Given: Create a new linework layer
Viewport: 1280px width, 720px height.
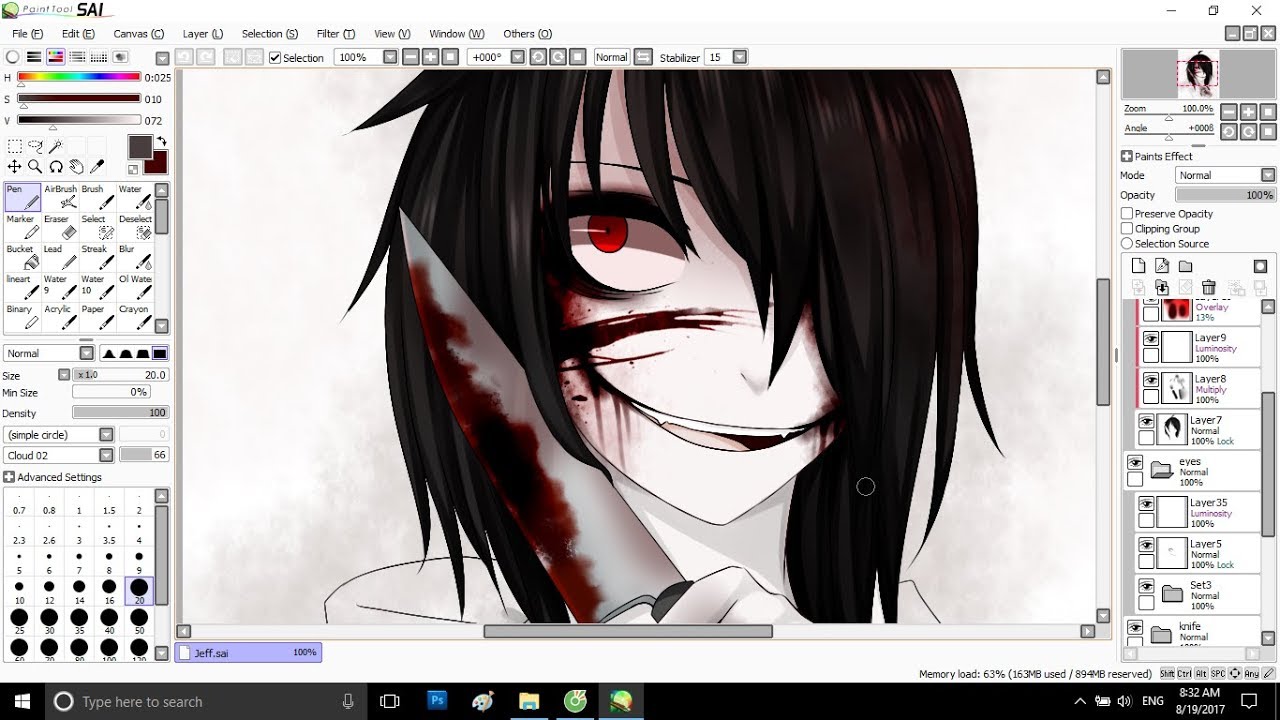Looking at the screenshot, I should coord(1162,266).
